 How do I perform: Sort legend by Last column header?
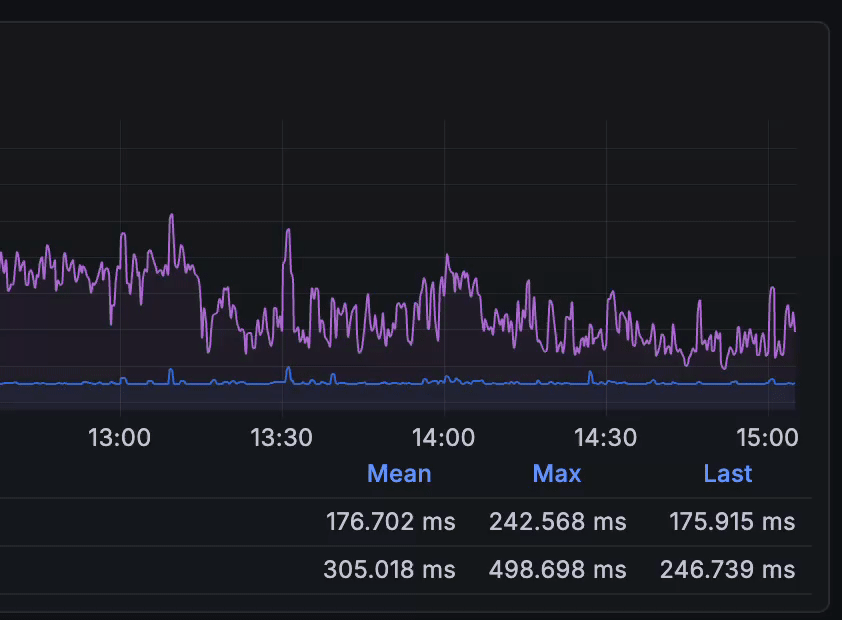[728, 473]
